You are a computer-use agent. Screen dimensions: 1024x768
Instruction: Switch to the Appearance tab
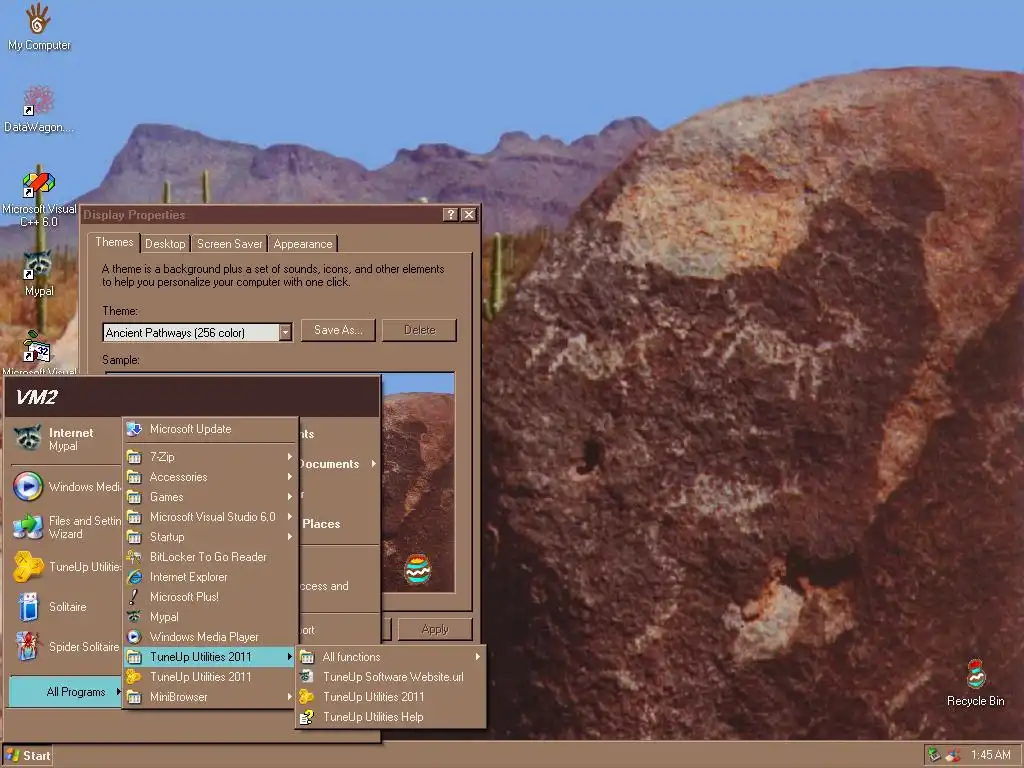pyautogui.click(x=302, y=244)
